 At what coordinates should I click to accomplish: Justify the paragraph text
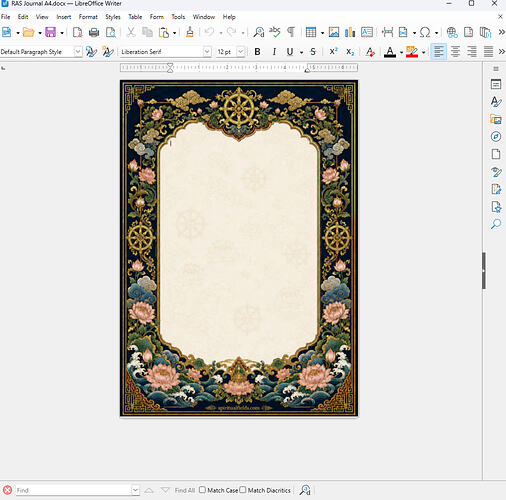[488, 52]
